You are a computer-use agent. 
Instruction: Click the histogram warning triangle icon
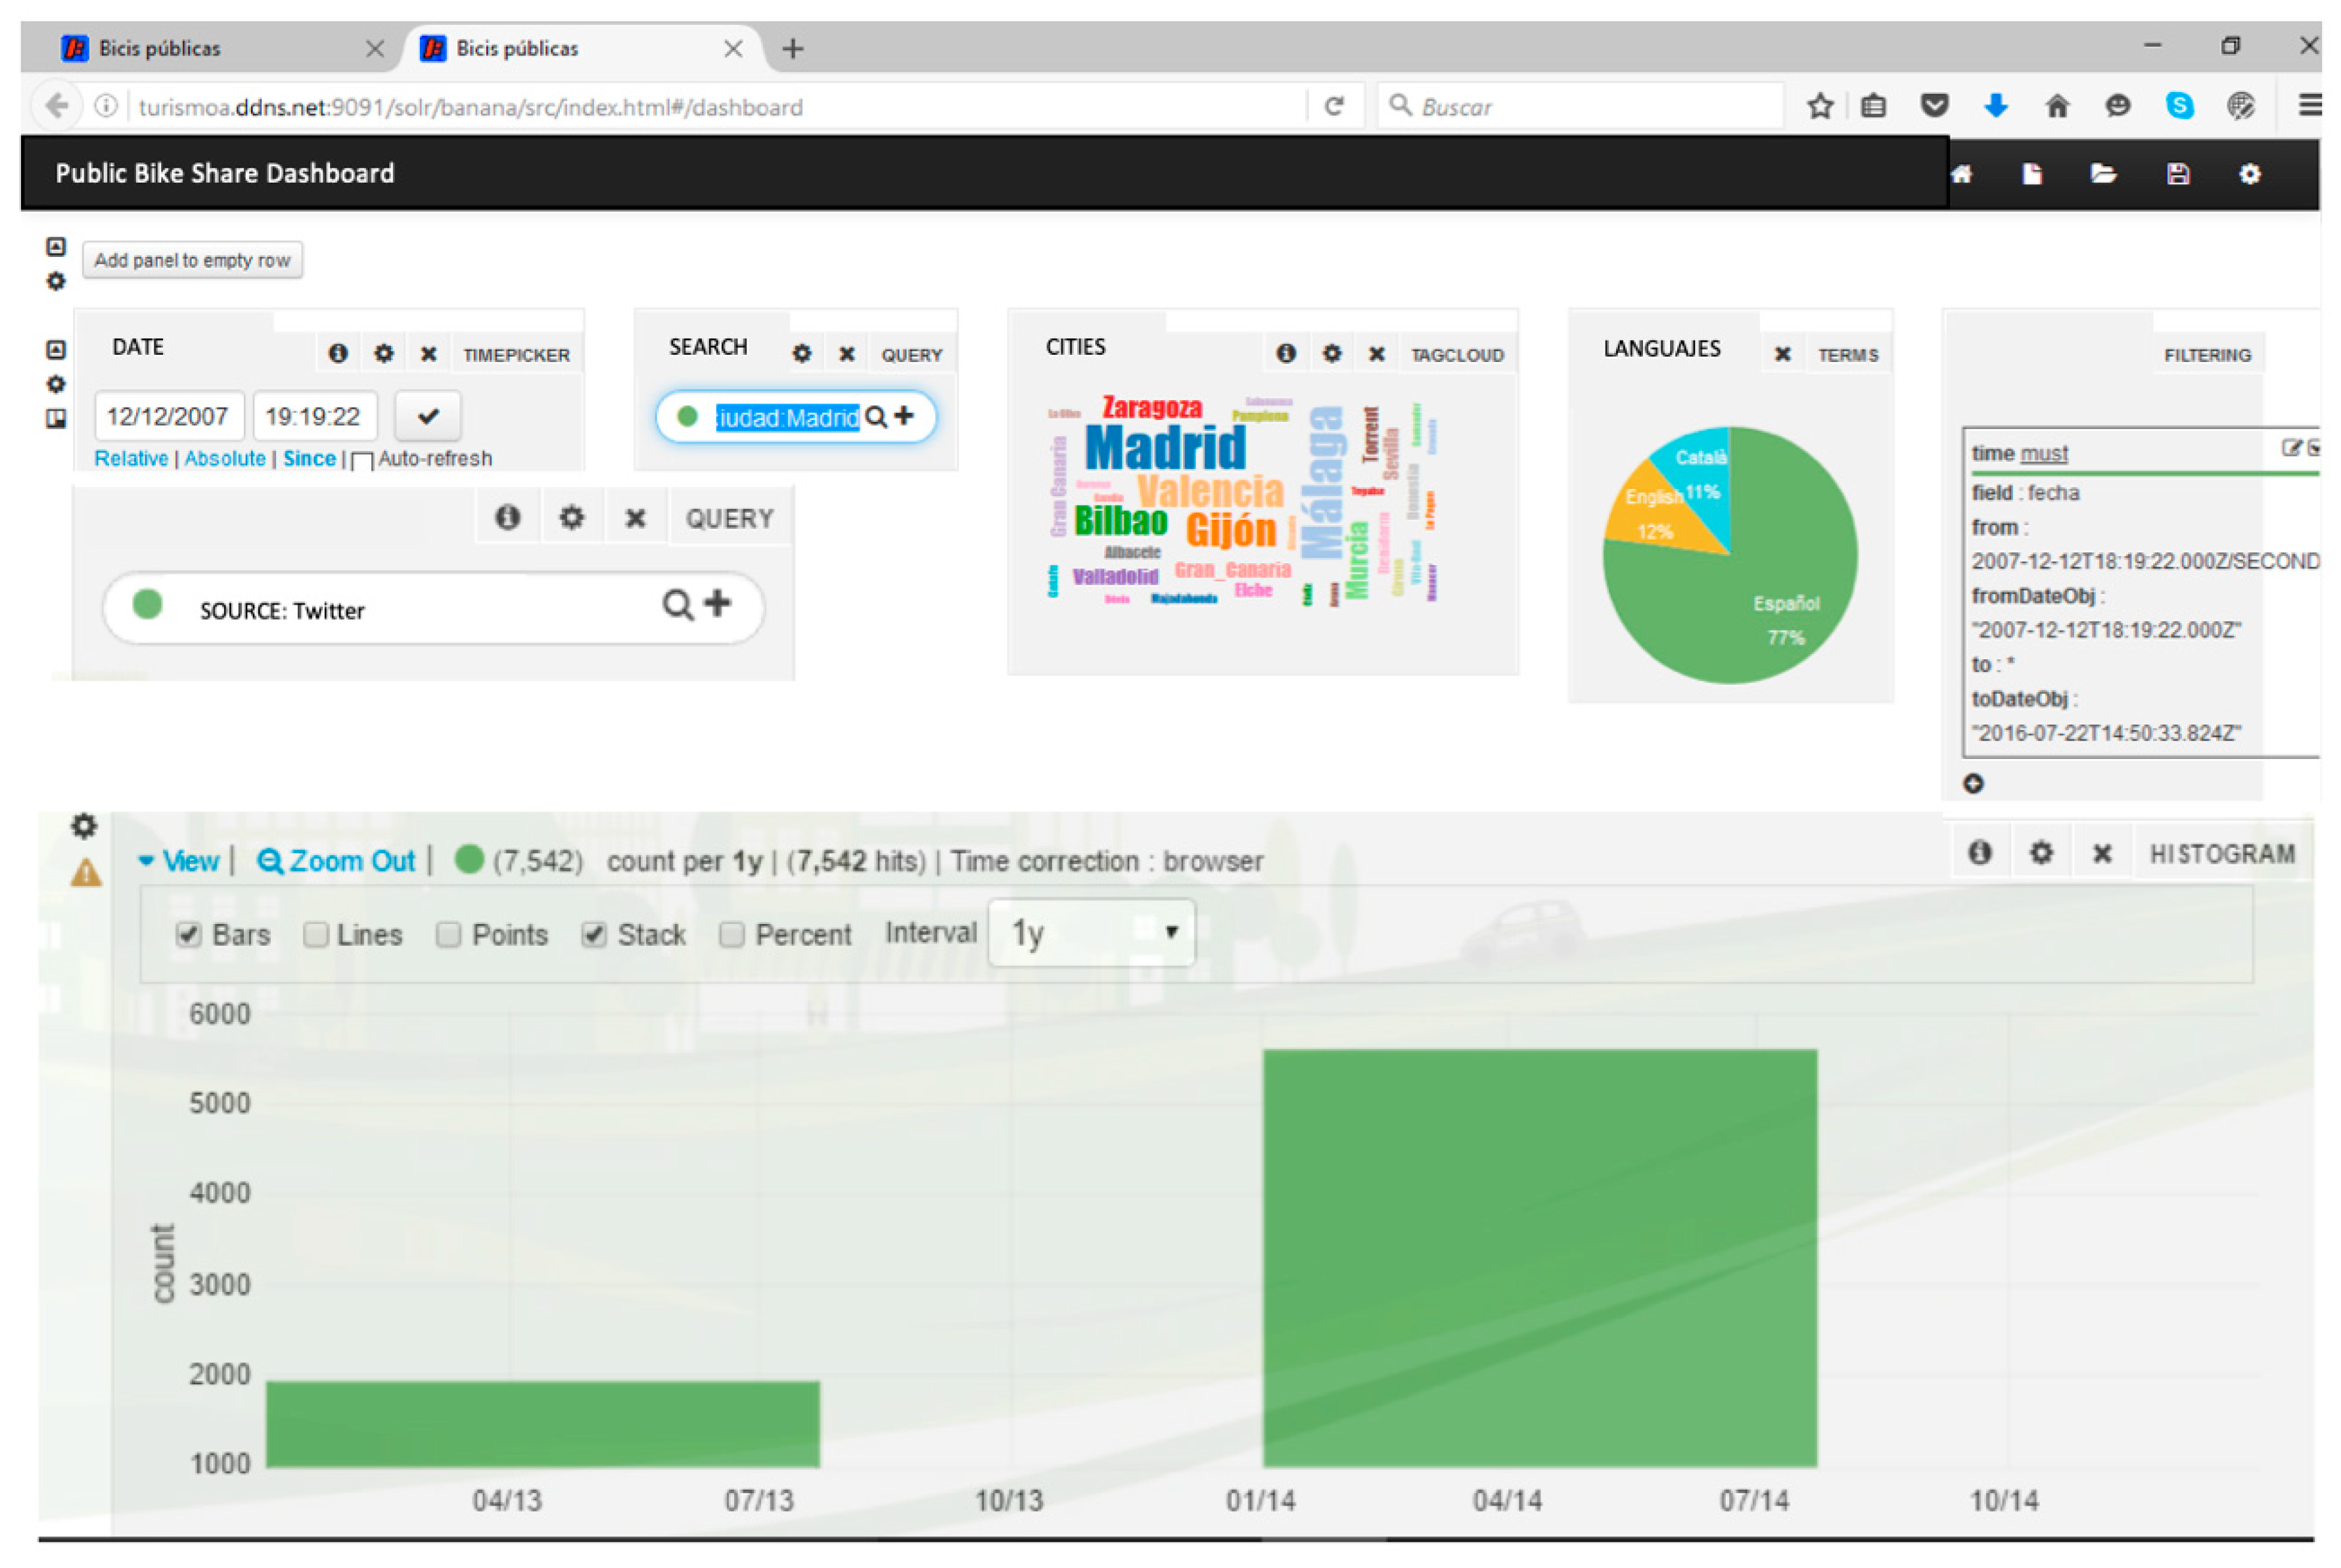pos(87,873)
